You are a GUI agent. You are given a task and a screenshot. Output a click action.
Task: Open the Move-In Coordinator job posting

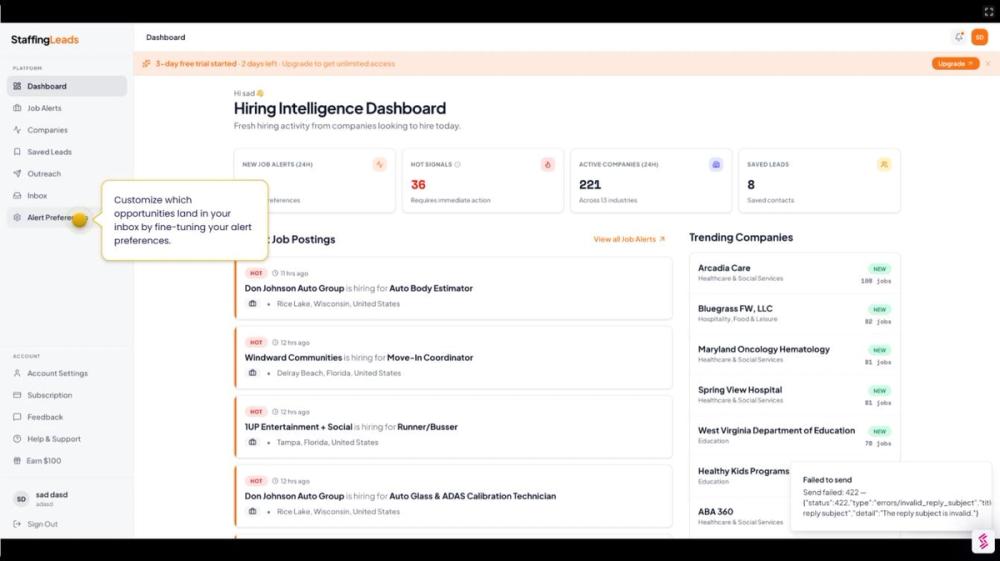click(x=453, y=358)
